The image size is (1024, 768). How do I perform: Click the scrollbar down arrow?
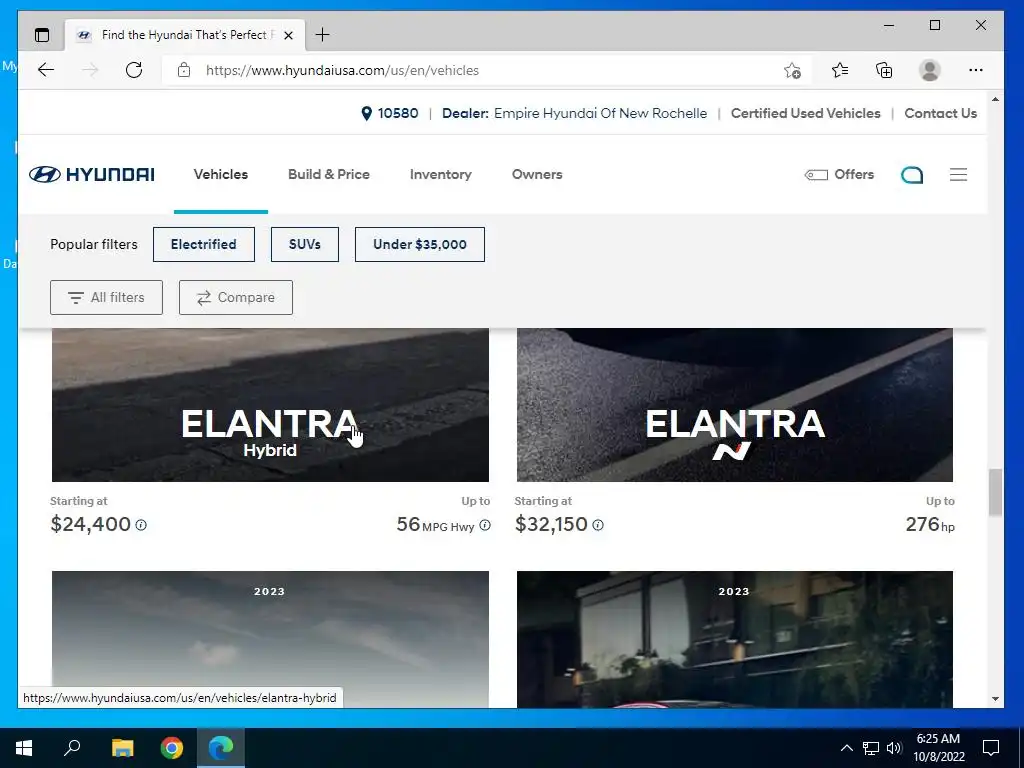coord(995,699)
